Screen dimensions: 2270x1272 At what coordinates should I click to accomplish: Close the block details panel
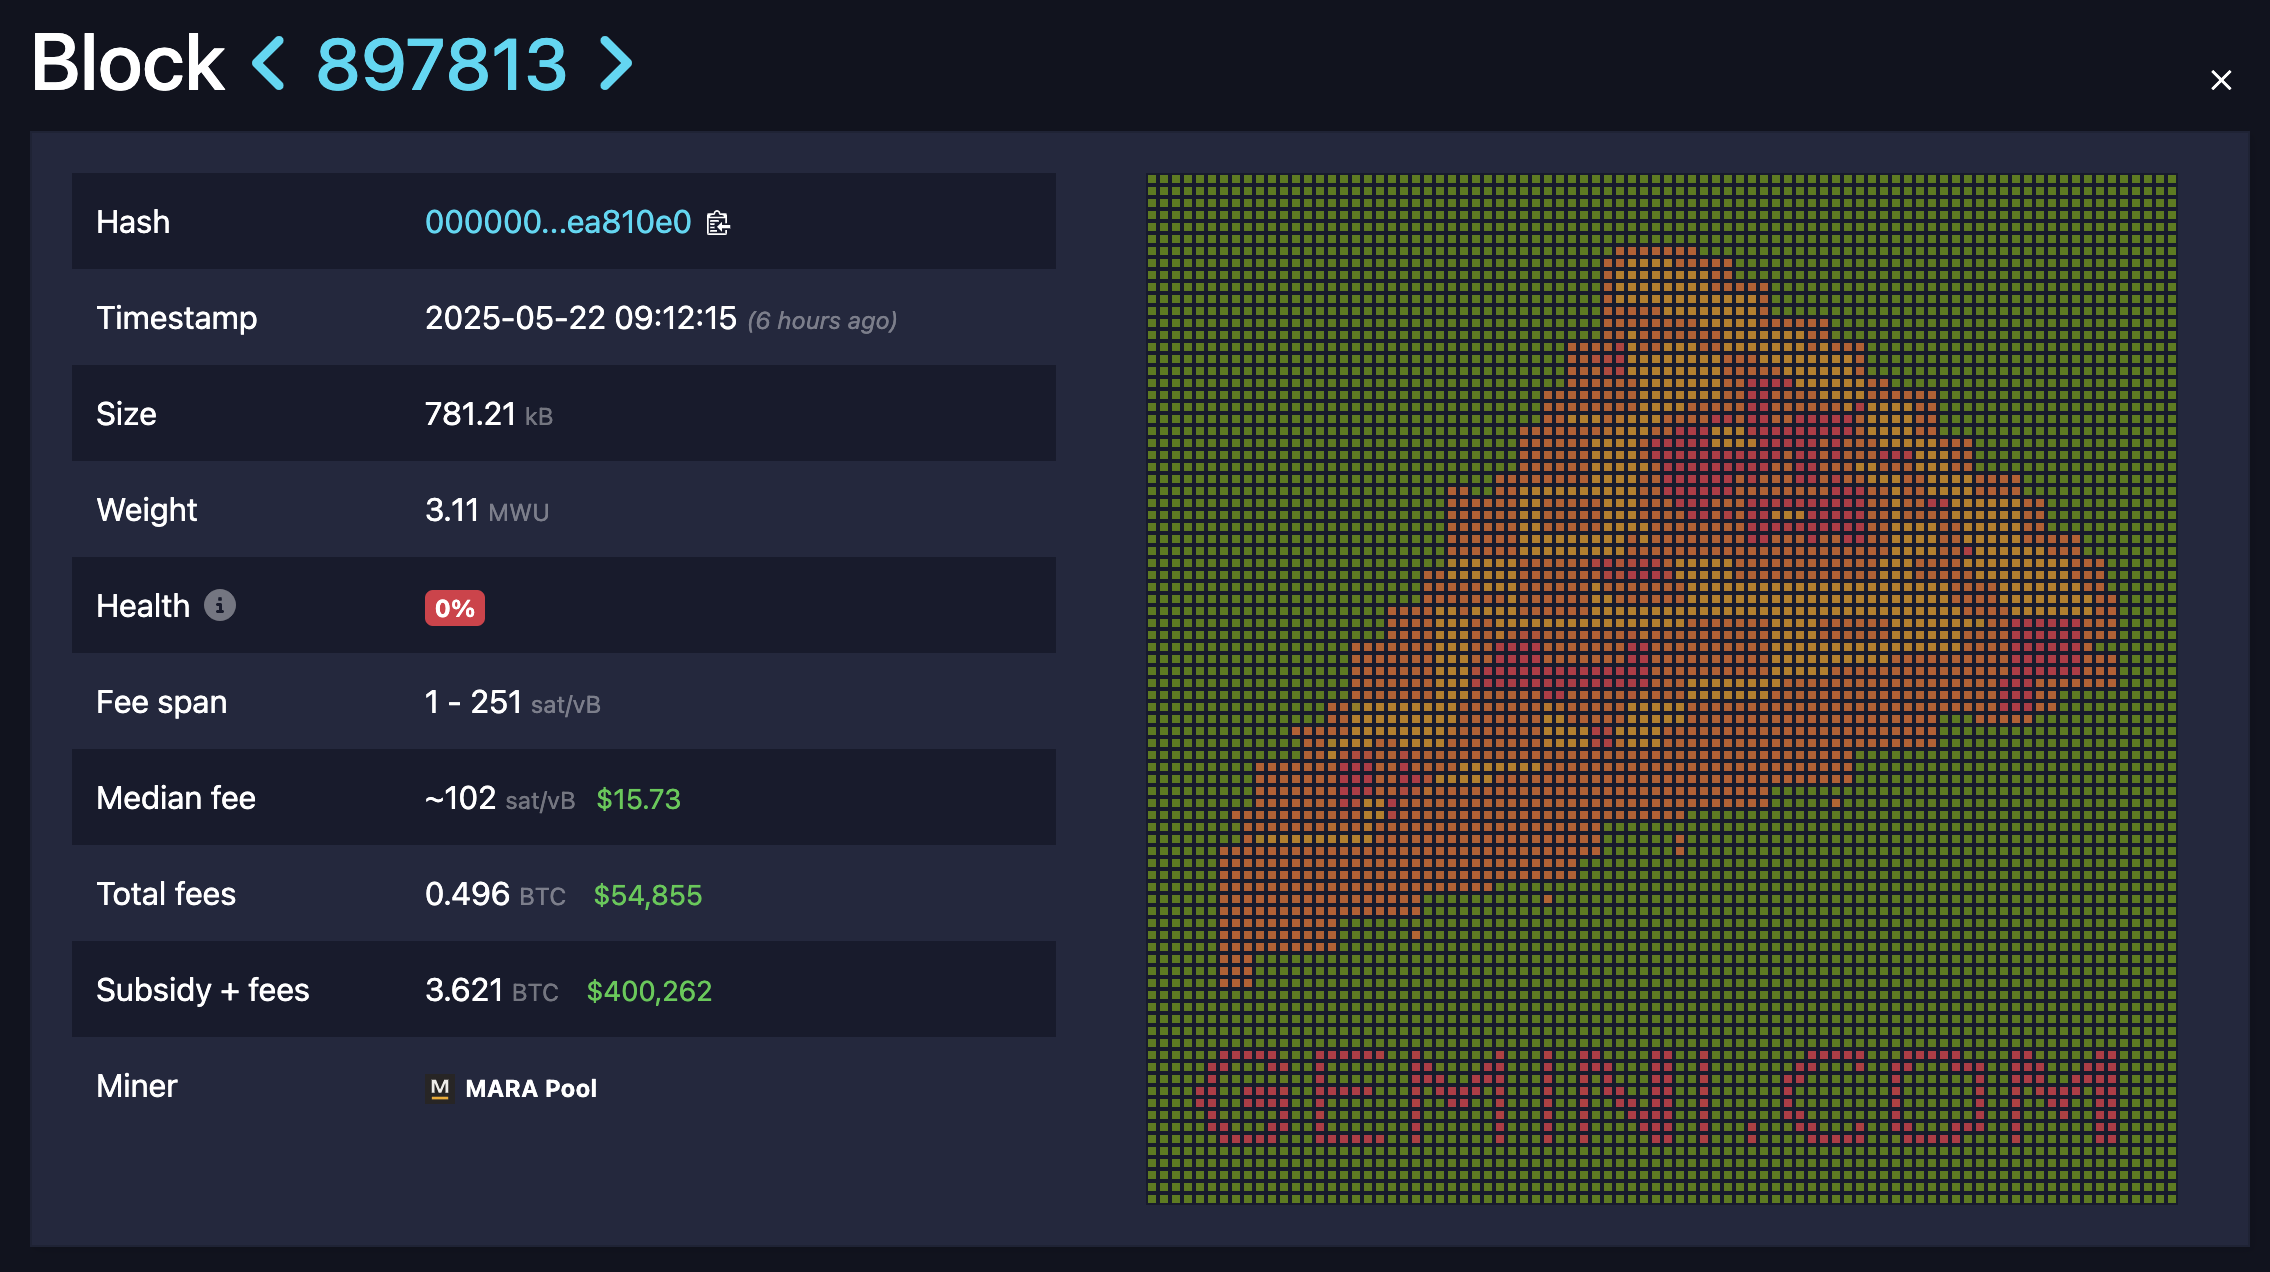pyautogui.click(x=2220, y=80)
